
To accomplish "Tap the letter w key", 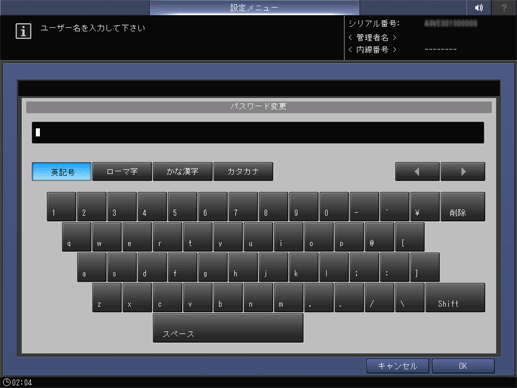I will (x=107, y=237).
